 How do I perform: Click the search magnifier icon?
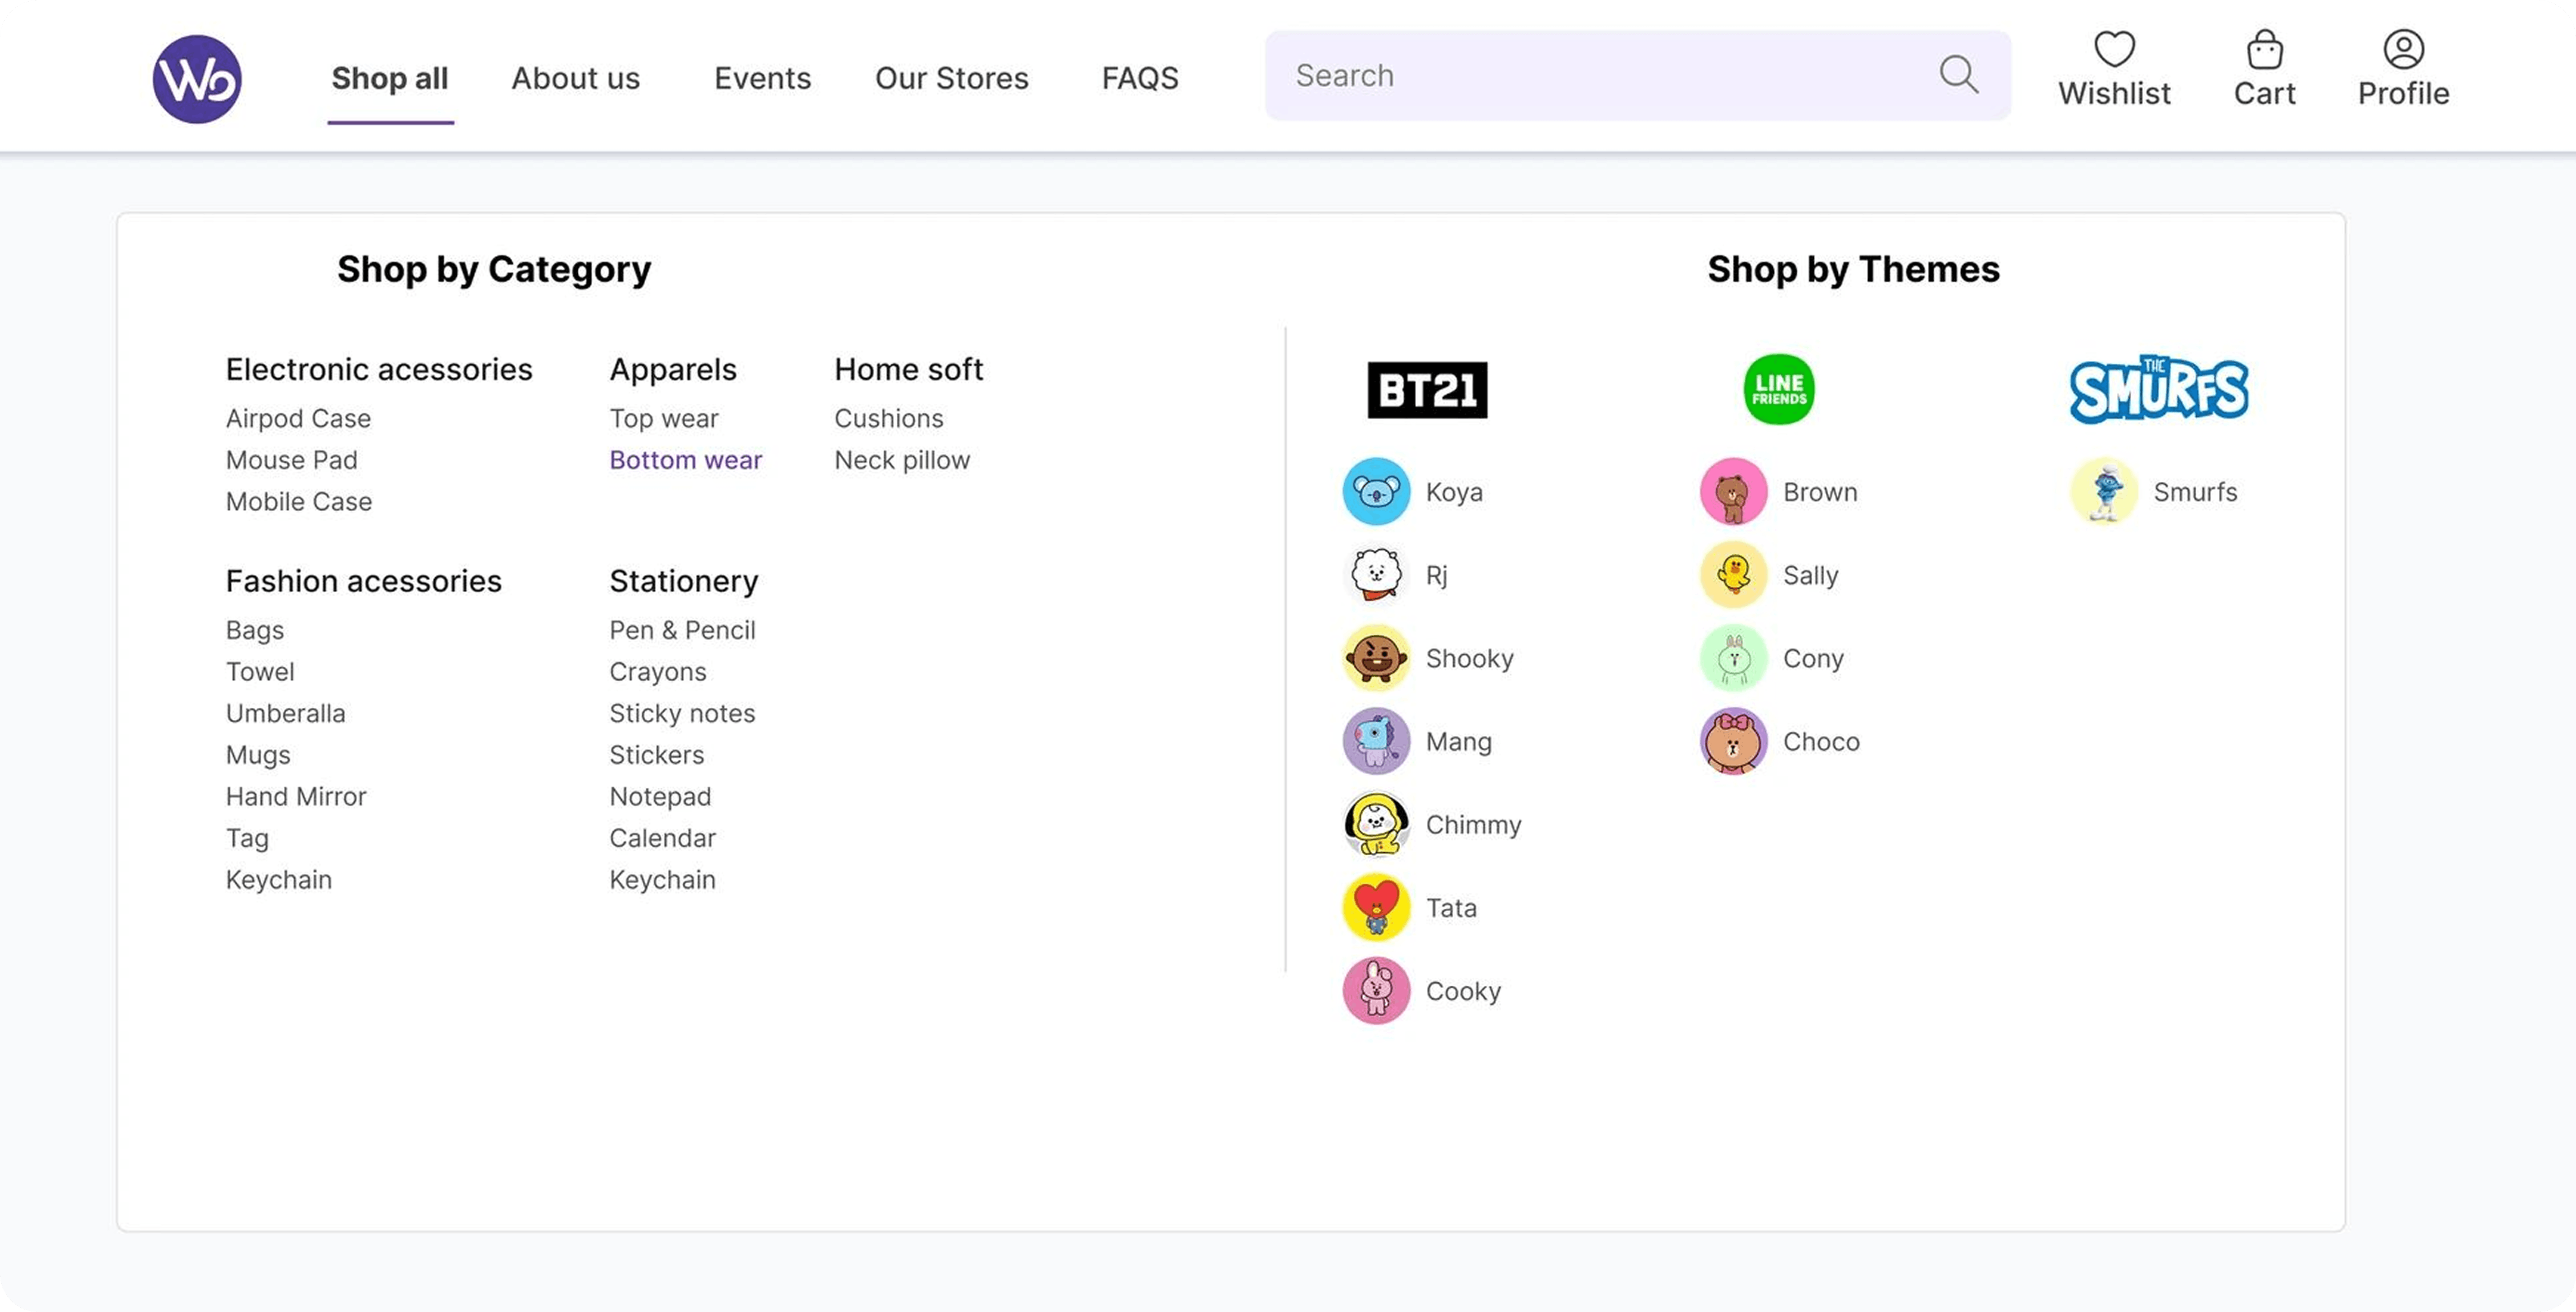pyautogui.click(x=1958, y=75)
